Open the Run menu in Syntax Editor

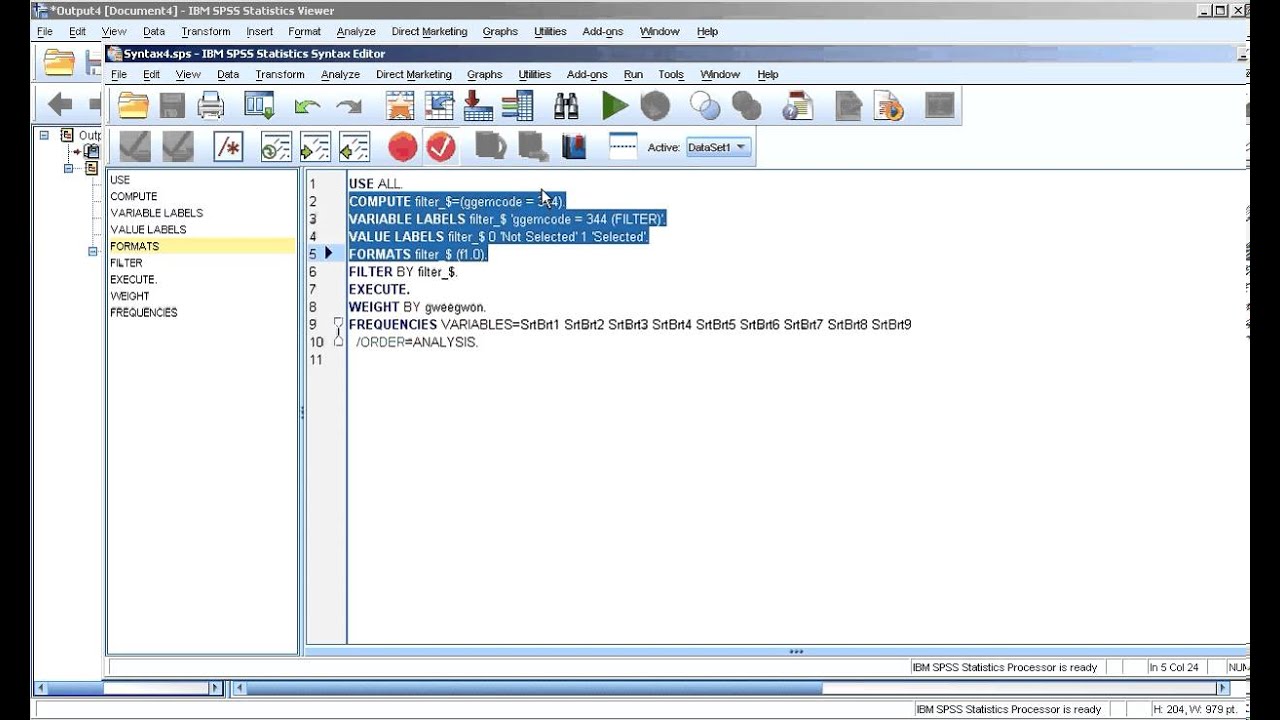pos(633,75)
